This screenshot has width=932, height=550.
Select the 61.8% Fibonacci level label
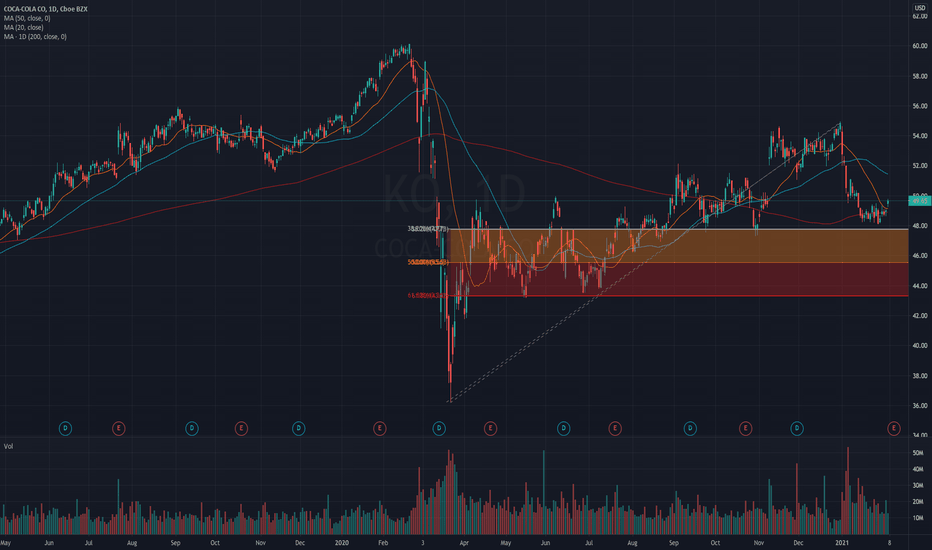click(x=428, y=296)
